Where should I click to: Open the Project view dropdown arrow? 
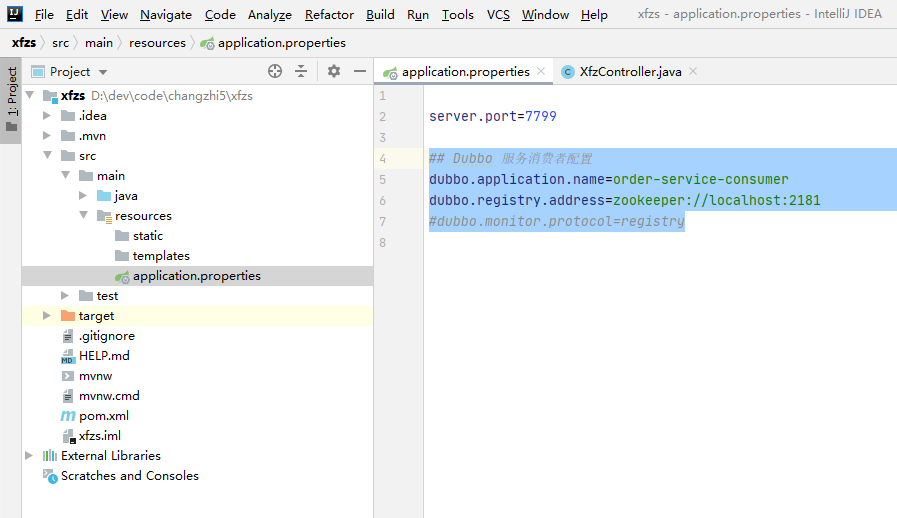(x=103, y=72)
